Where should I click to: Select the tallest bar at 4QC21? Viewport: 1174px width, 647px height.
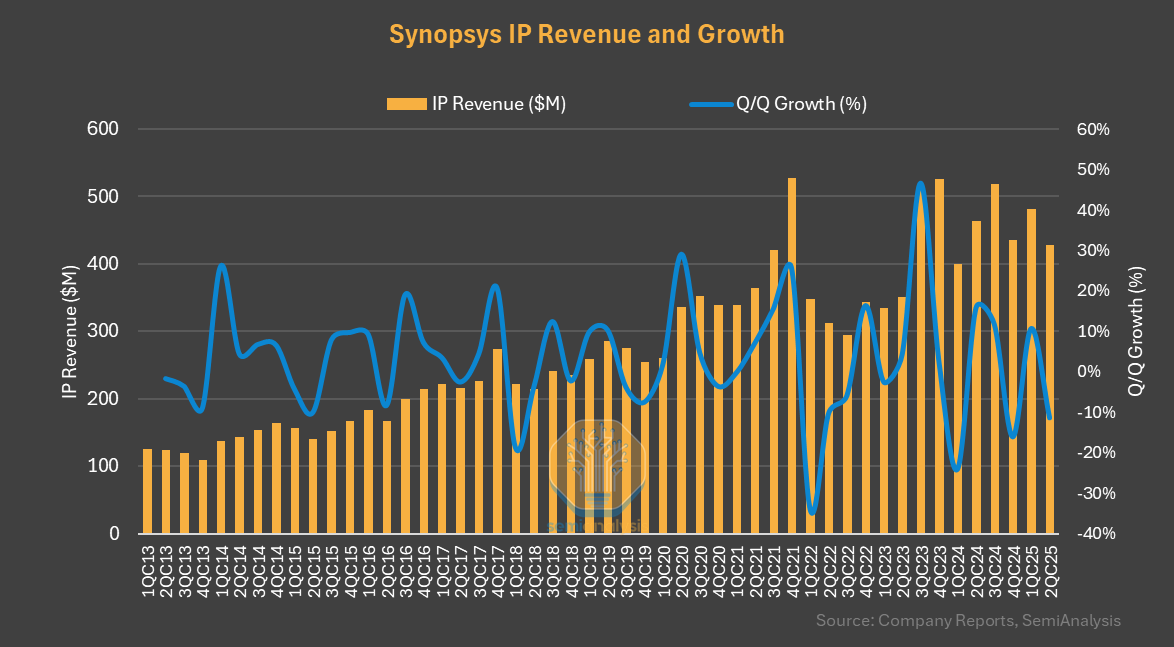[x=792, y=355]
